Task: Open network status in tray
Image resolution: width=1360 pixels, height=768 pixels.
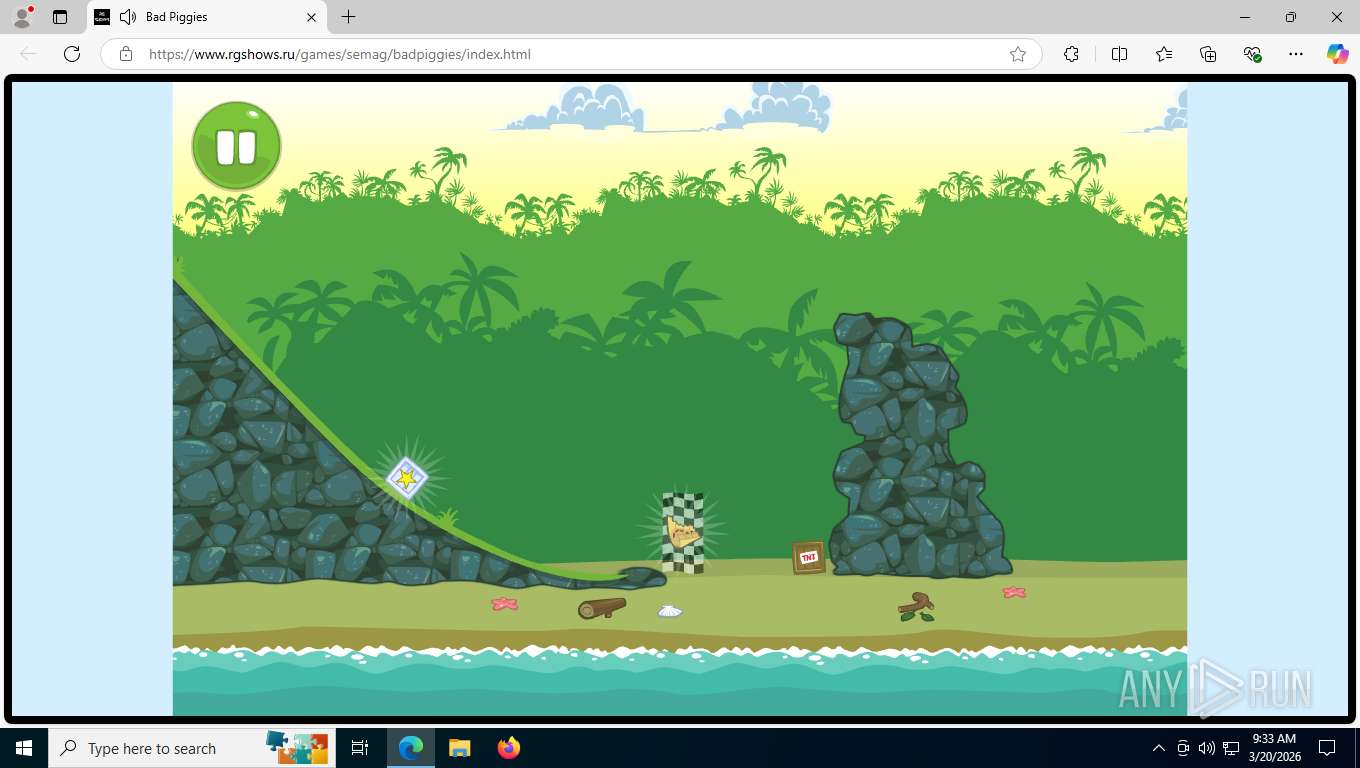Action: tap(1231, 748)
